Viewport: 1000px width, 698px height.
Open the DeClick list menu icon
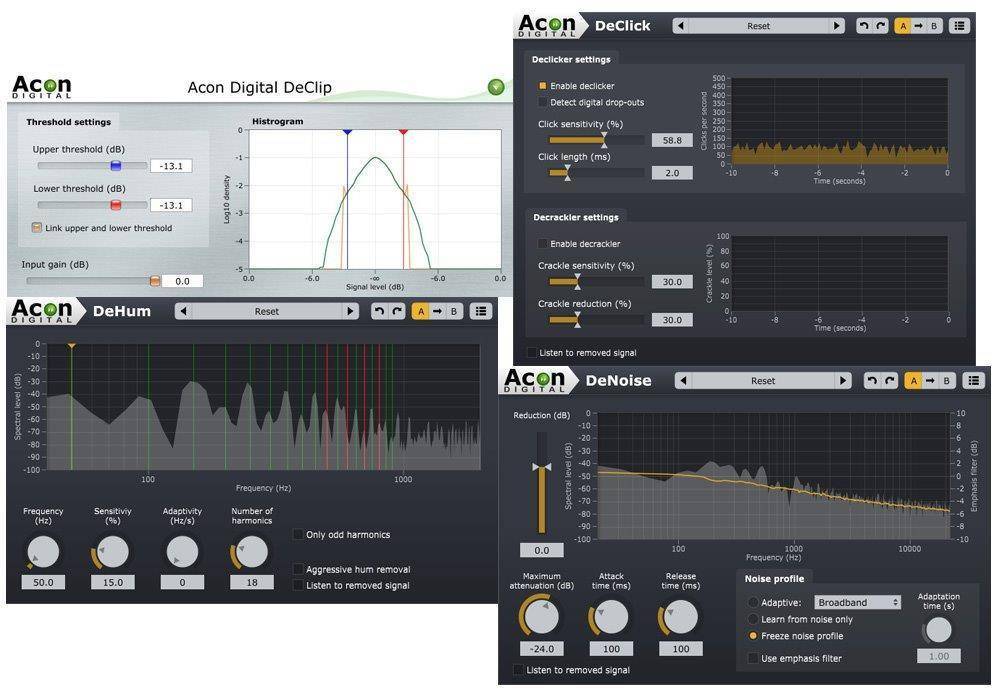pyautogui.click(x=959, y=26)
